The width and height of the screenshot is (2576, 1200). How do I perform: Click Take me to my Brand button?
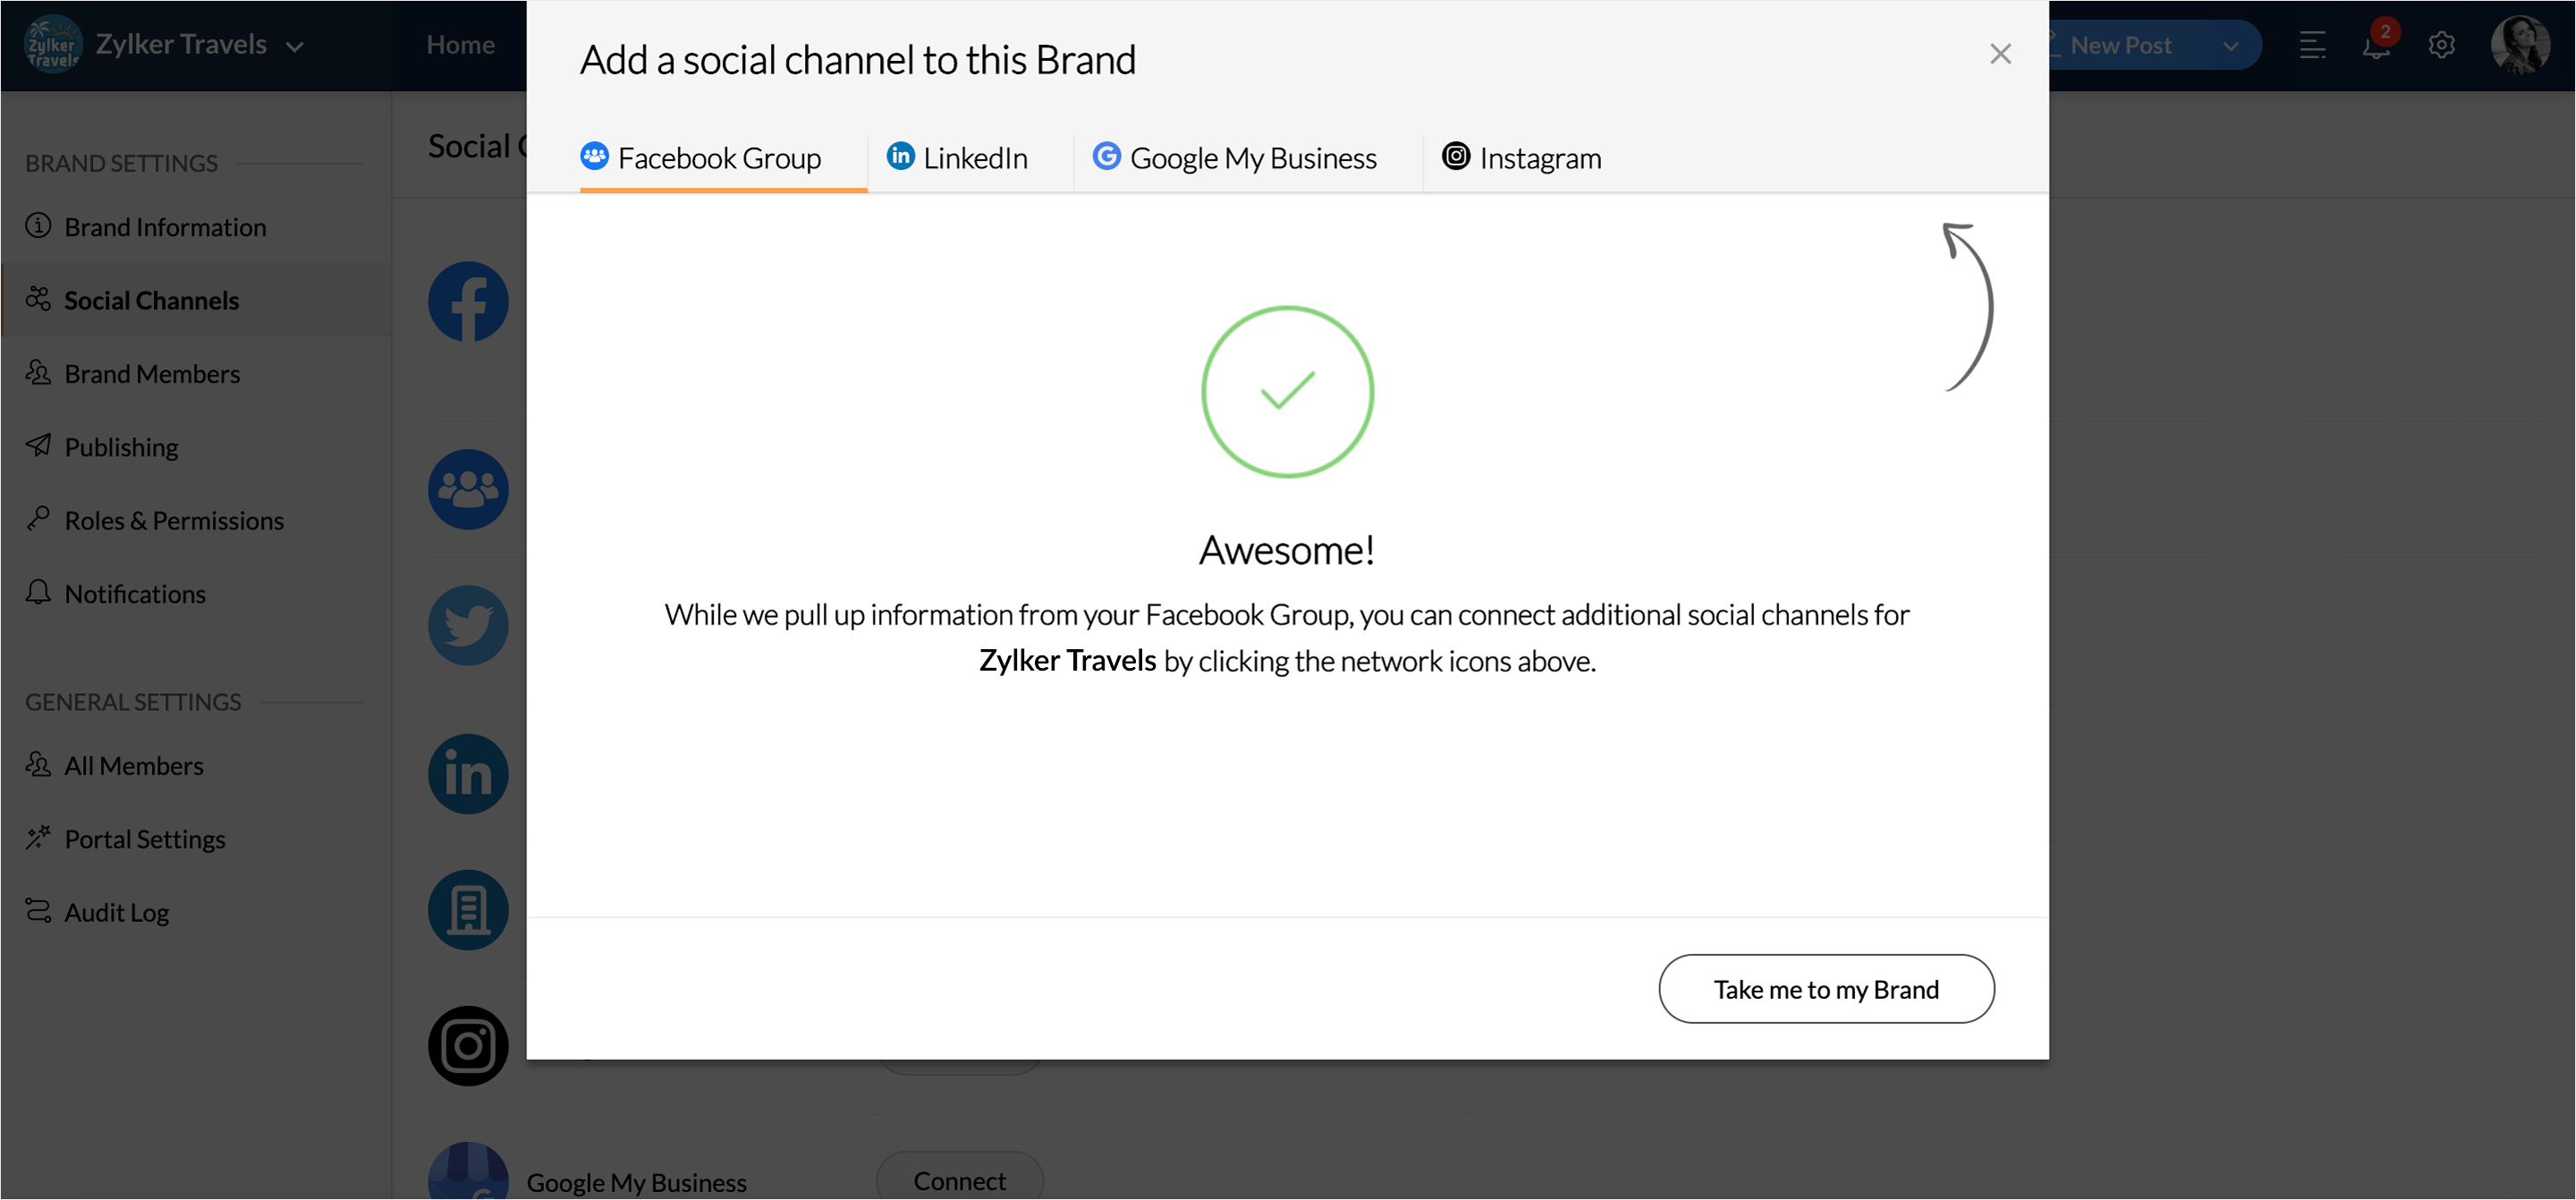tap(1825, 988)
